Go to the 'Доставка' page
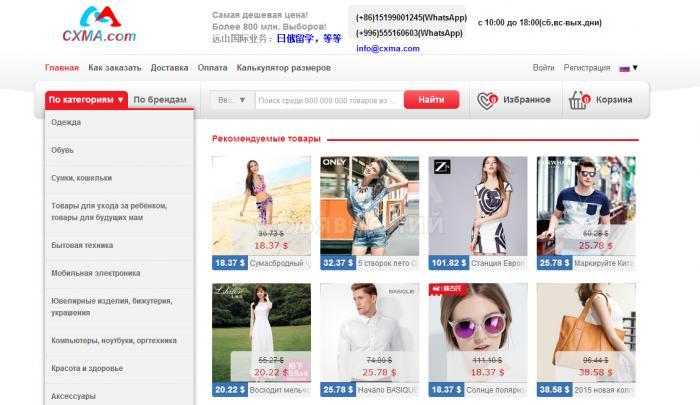This screenshot has height=405, width=700. click(169, 68)
